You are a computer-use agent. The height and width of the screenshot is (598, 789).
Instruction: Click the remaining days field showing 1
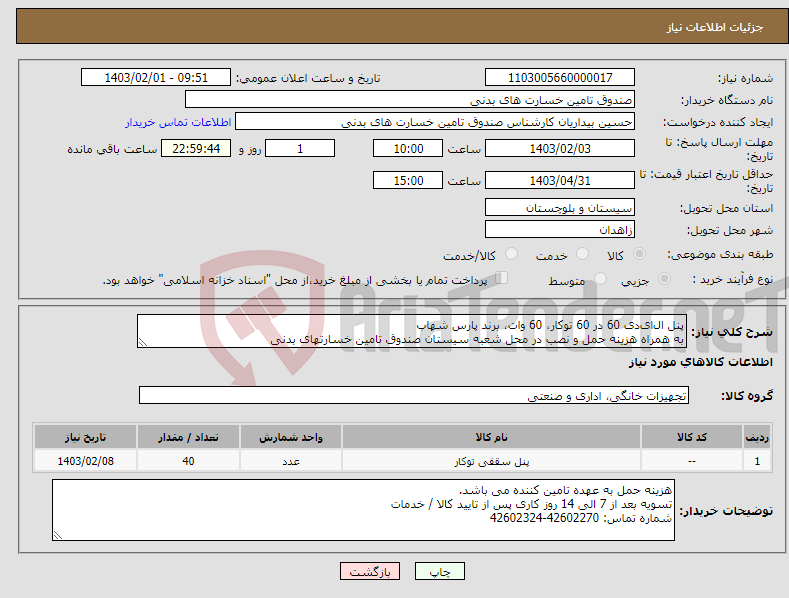click(300, 148)
